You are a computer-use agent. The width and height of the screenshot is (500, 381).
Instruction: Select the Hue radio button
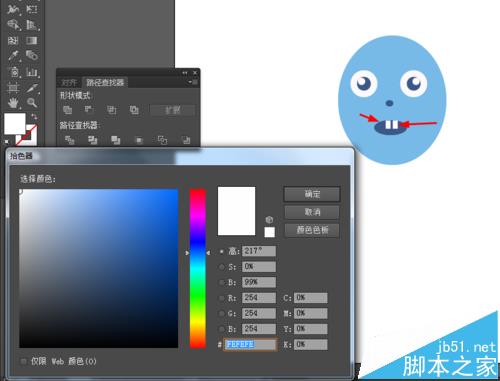(x=221, y=251)
